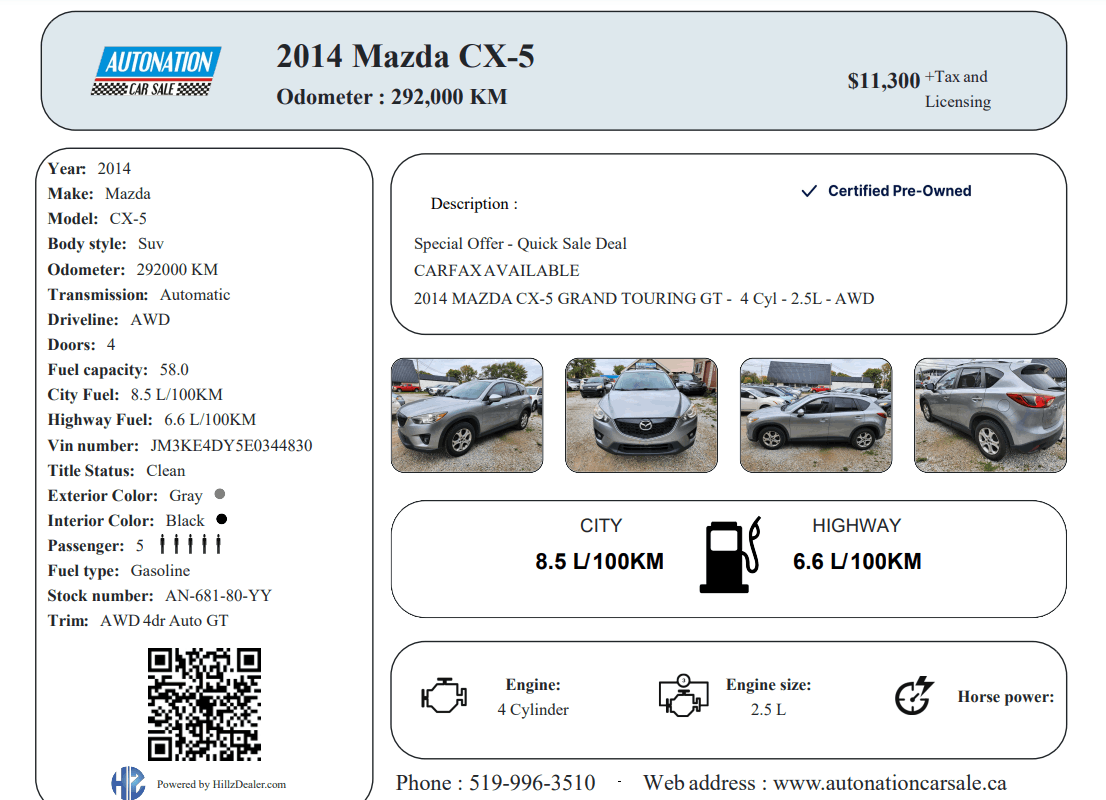The image size is (1106, 800).
Task: Click the 2014 Mazda CX-5 title
Action: tap(406, 56)
